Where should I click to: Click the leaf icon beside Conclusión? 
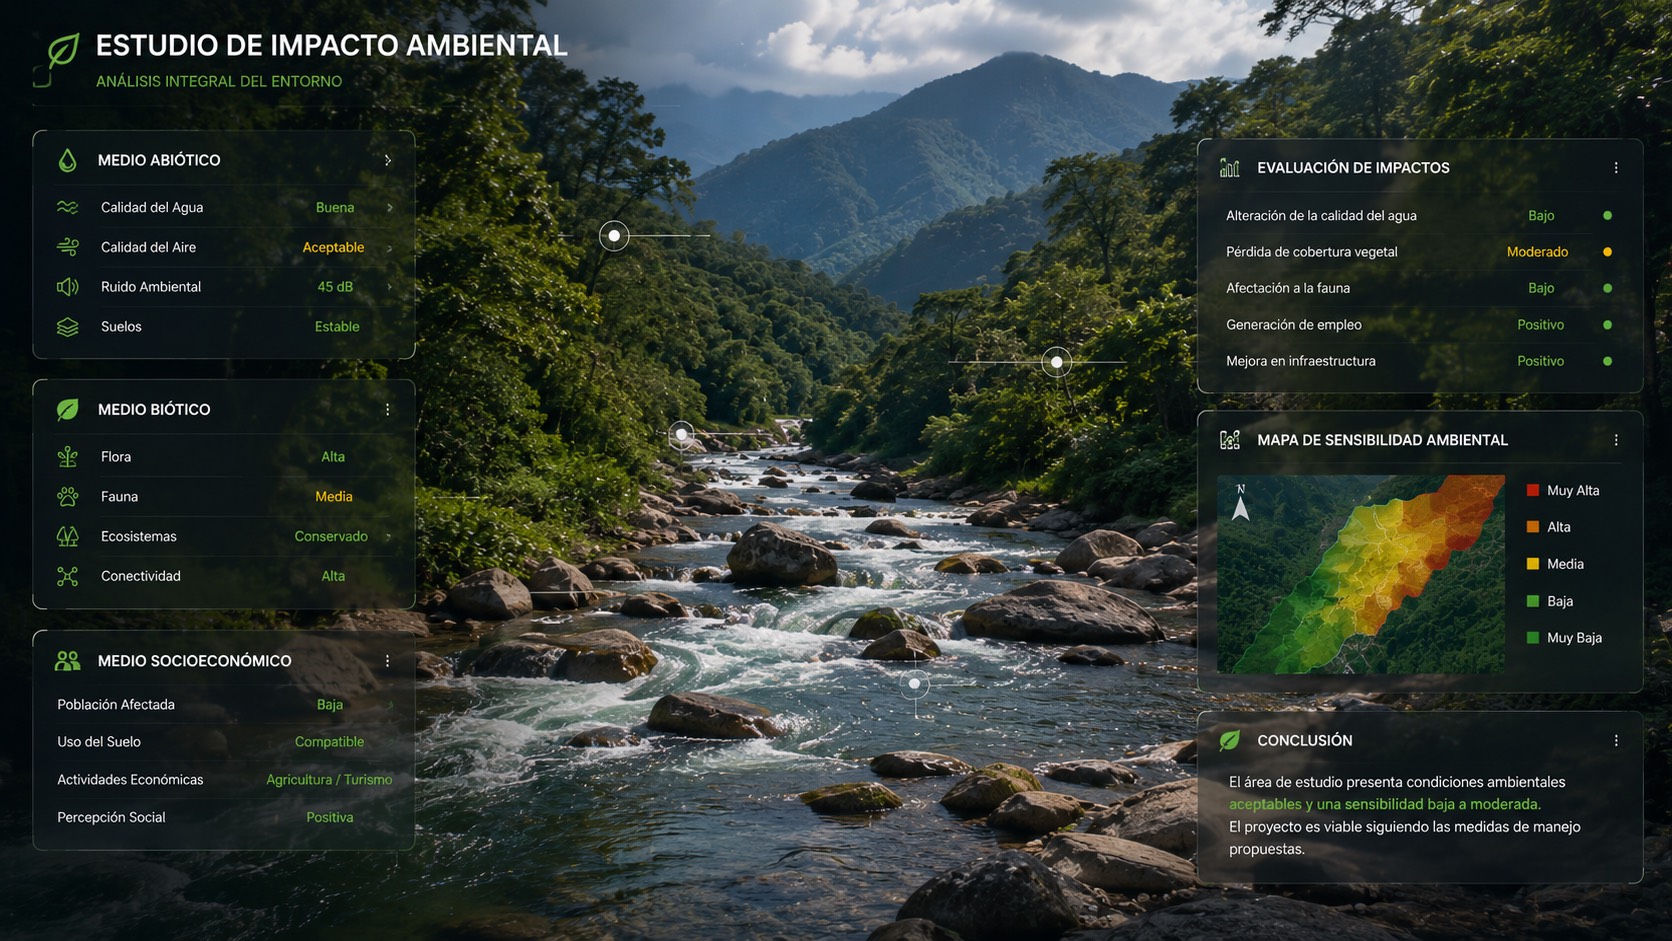(1229, 740)
